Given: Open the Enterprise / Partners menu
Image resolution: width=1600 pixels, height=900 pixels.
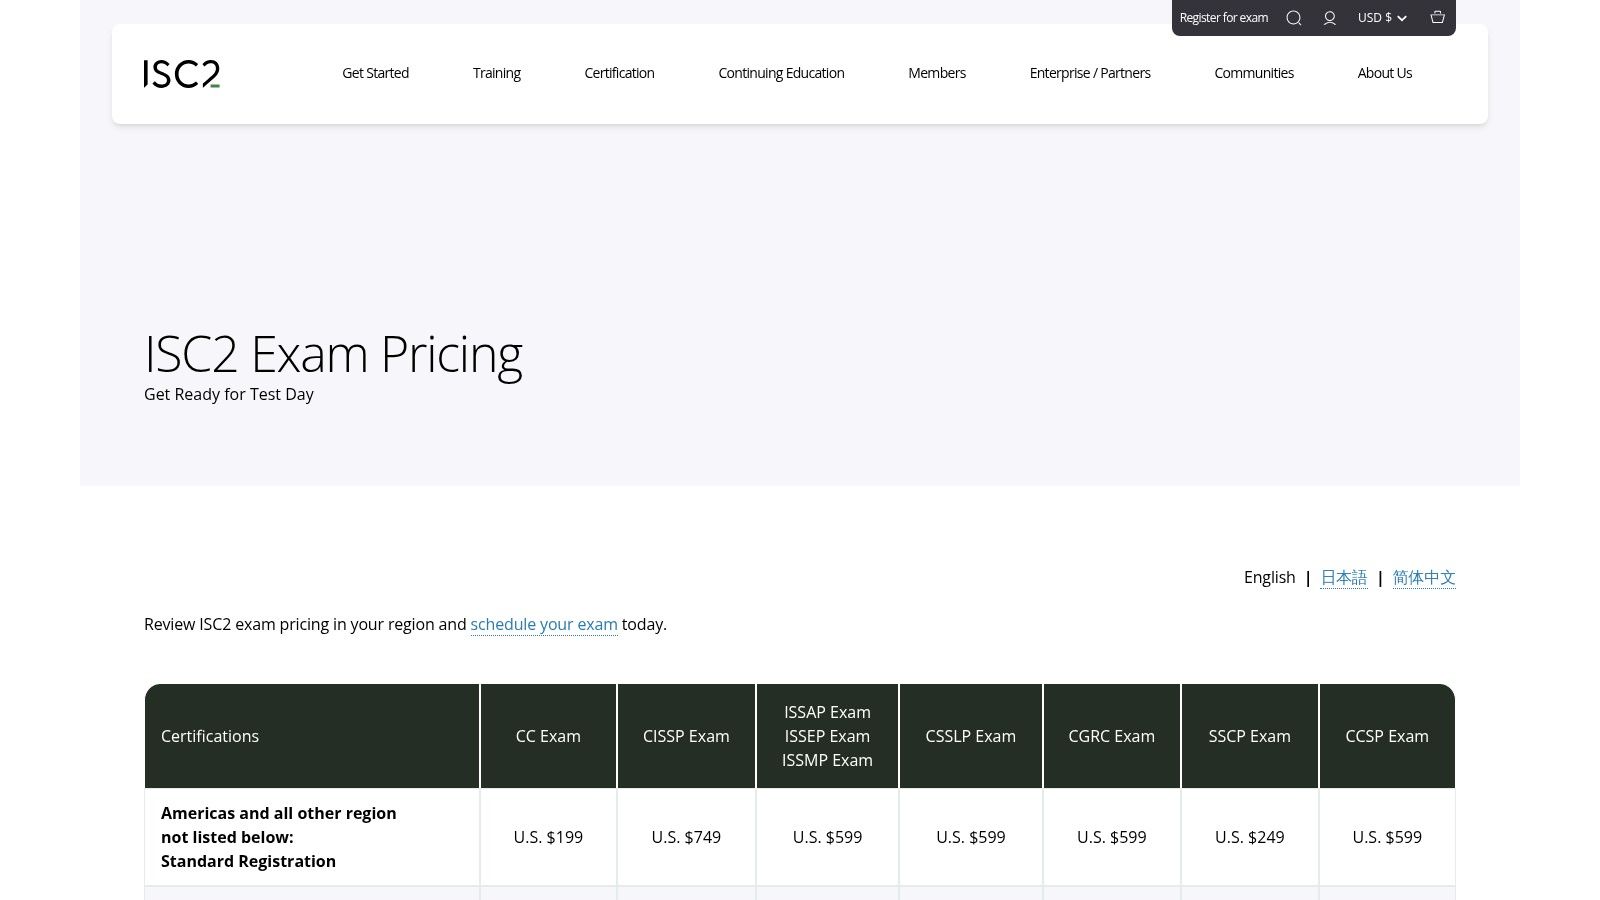Looking at the screenshot, I should 1090,73.
